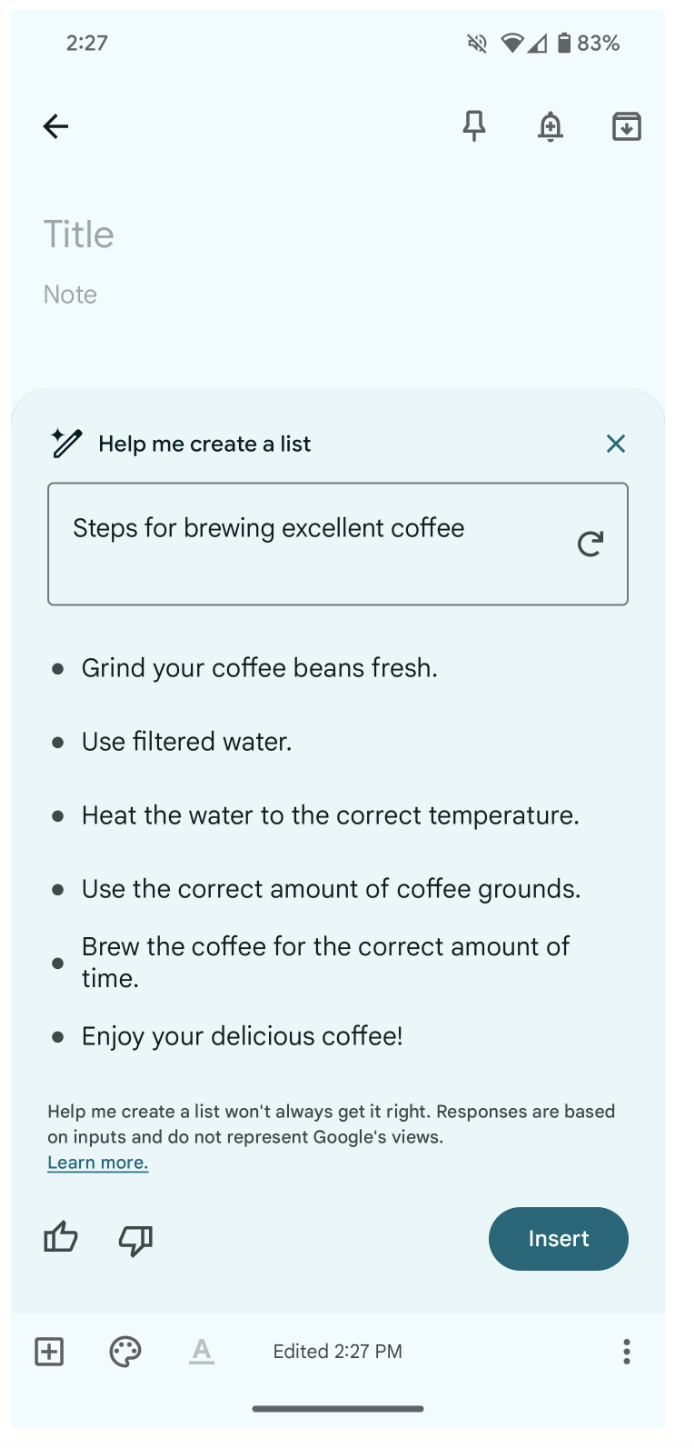
Task: Give thumbs down feedback on list
Action: click(135, 1240)
